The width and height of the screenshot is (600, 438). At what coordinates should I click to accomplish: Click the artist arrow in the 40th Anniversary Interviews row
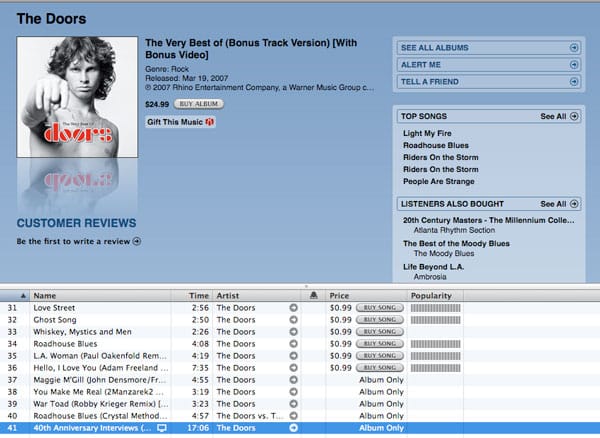[293, 428]
